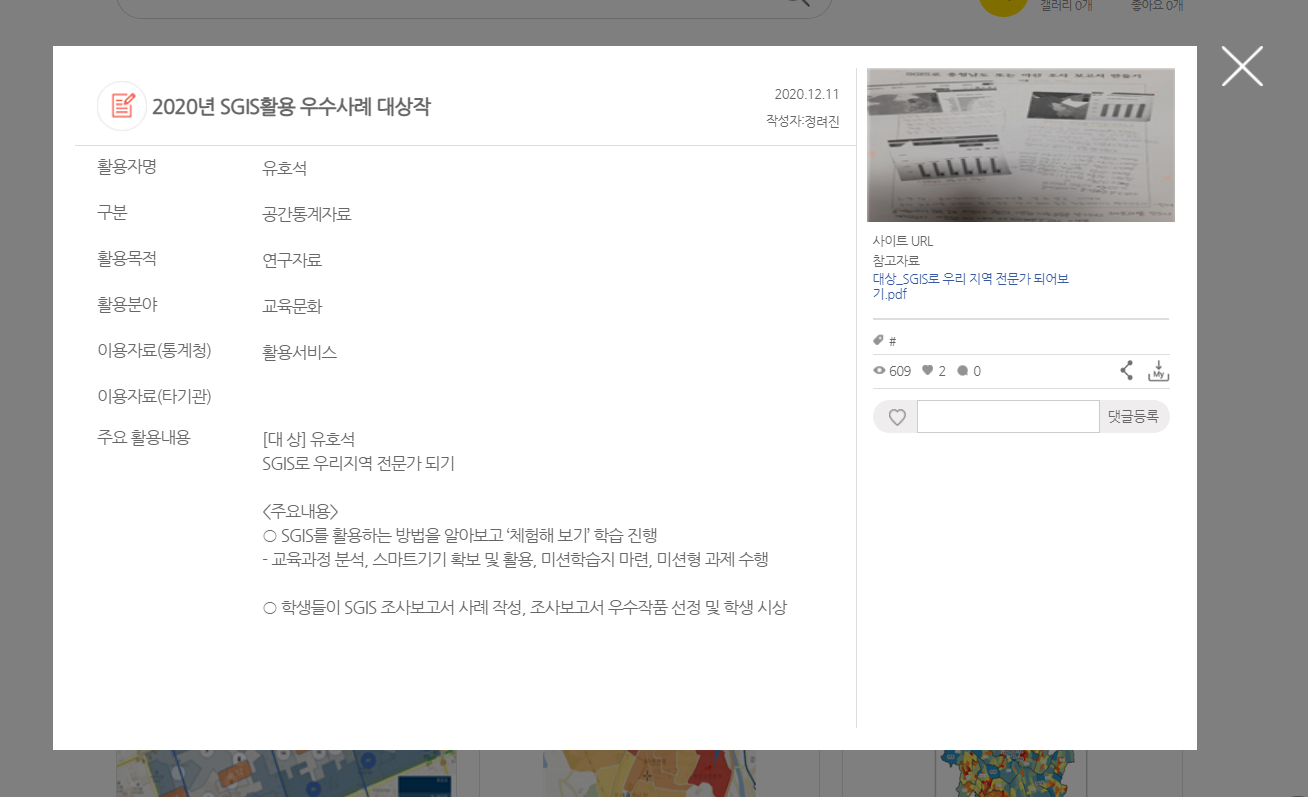Click the 유호석 value in 활용자명 row

285,168
